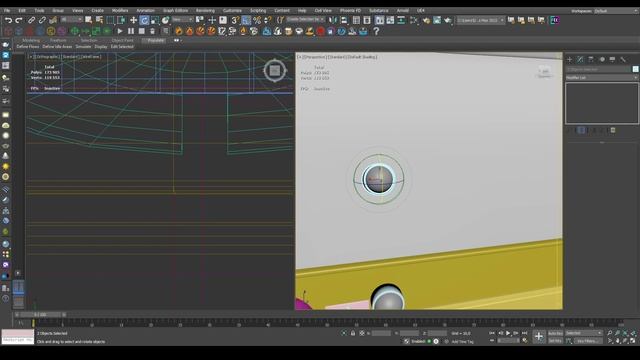Open the Mirror tool icon

click(333, 20)
